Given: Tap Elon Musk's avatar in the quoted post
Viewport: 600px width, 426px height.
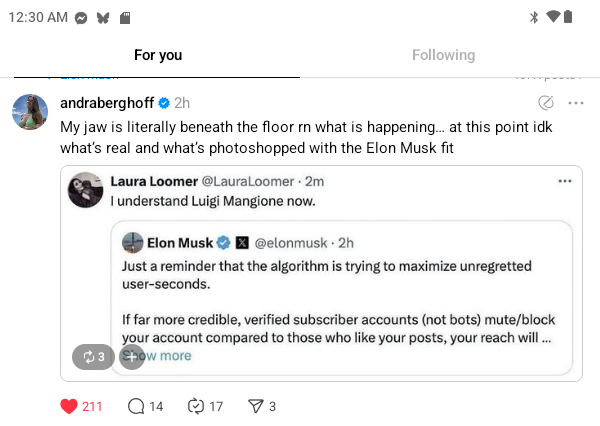Looking at the screenshot, I should (133, 242).
